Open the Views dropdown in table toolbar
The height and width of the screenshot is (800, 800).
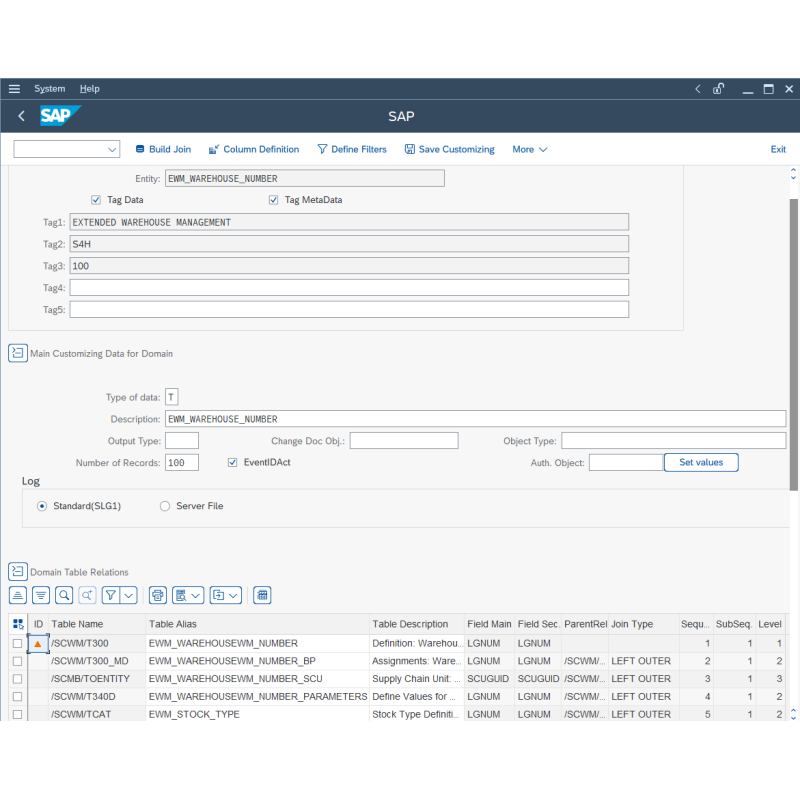(188, 595)
